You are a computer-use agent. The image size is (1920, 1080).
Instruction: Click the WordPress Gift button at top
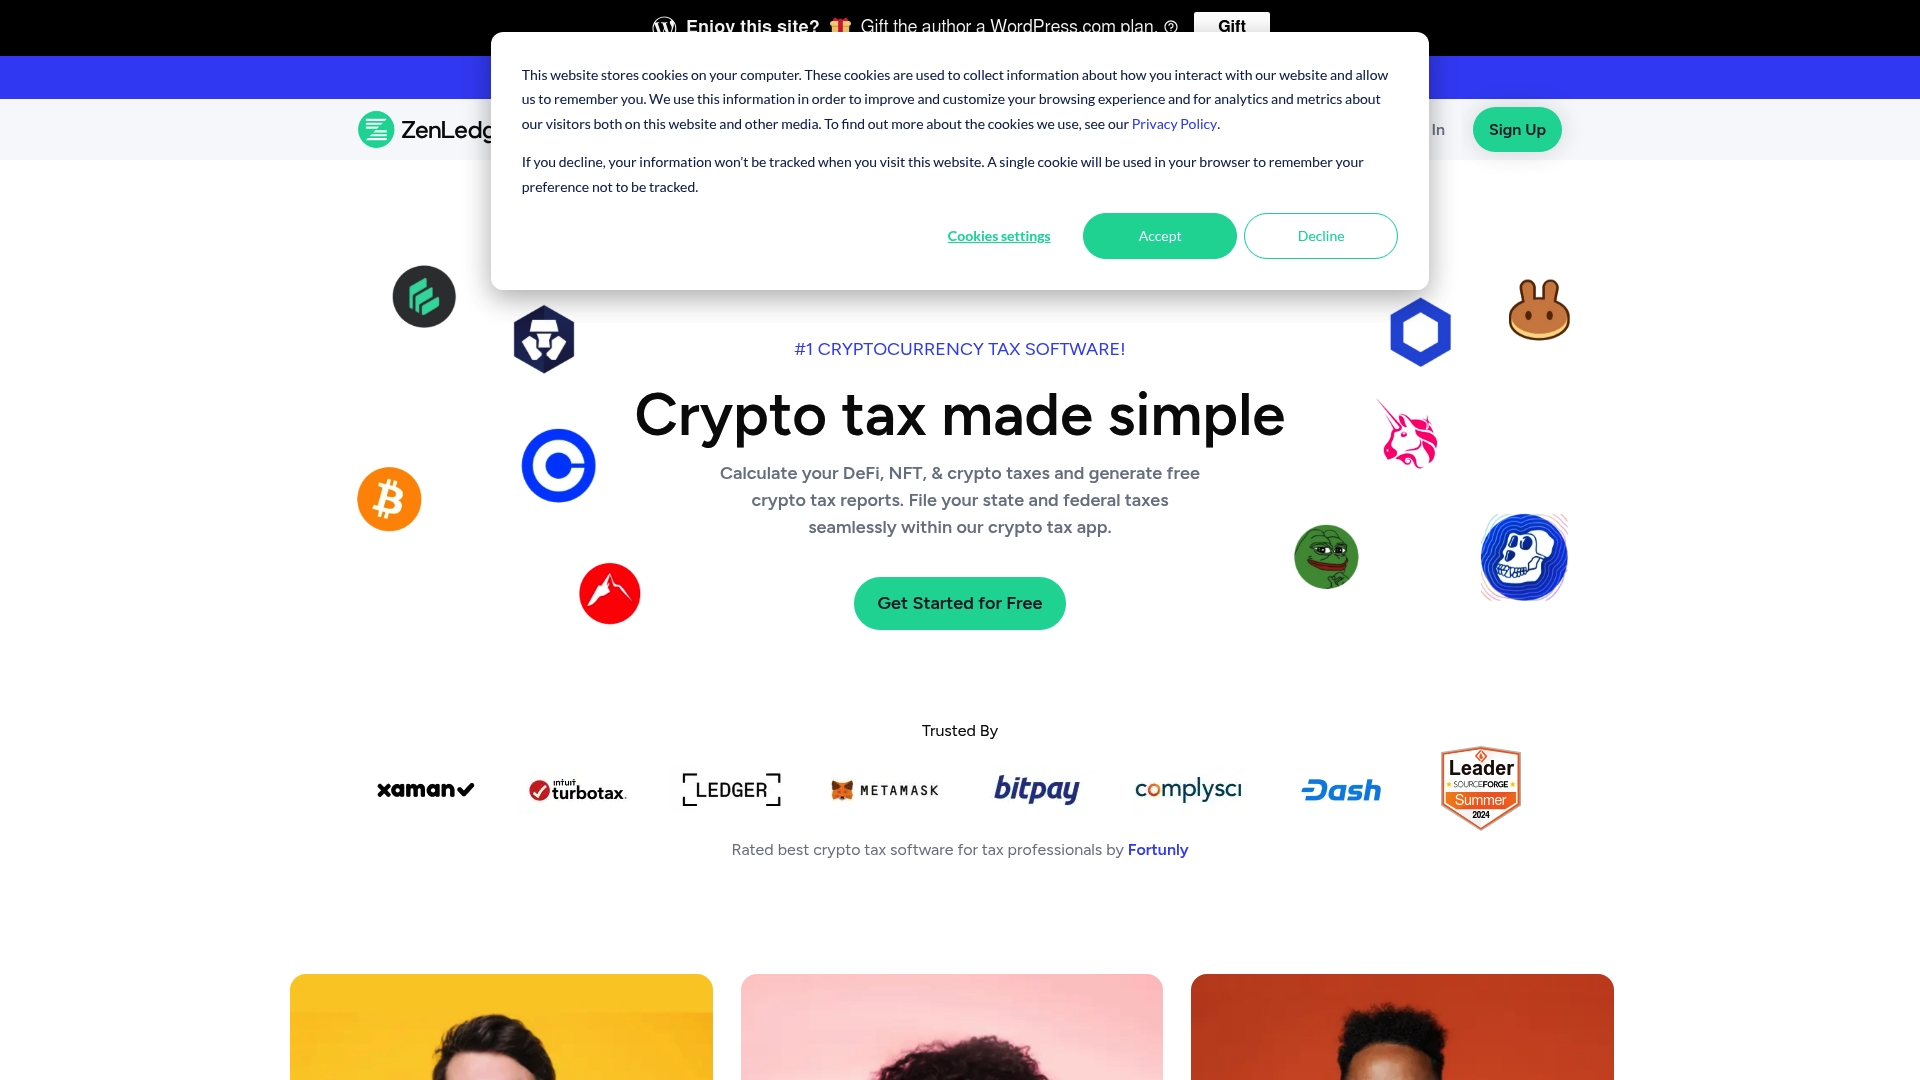pos(1230,26)
